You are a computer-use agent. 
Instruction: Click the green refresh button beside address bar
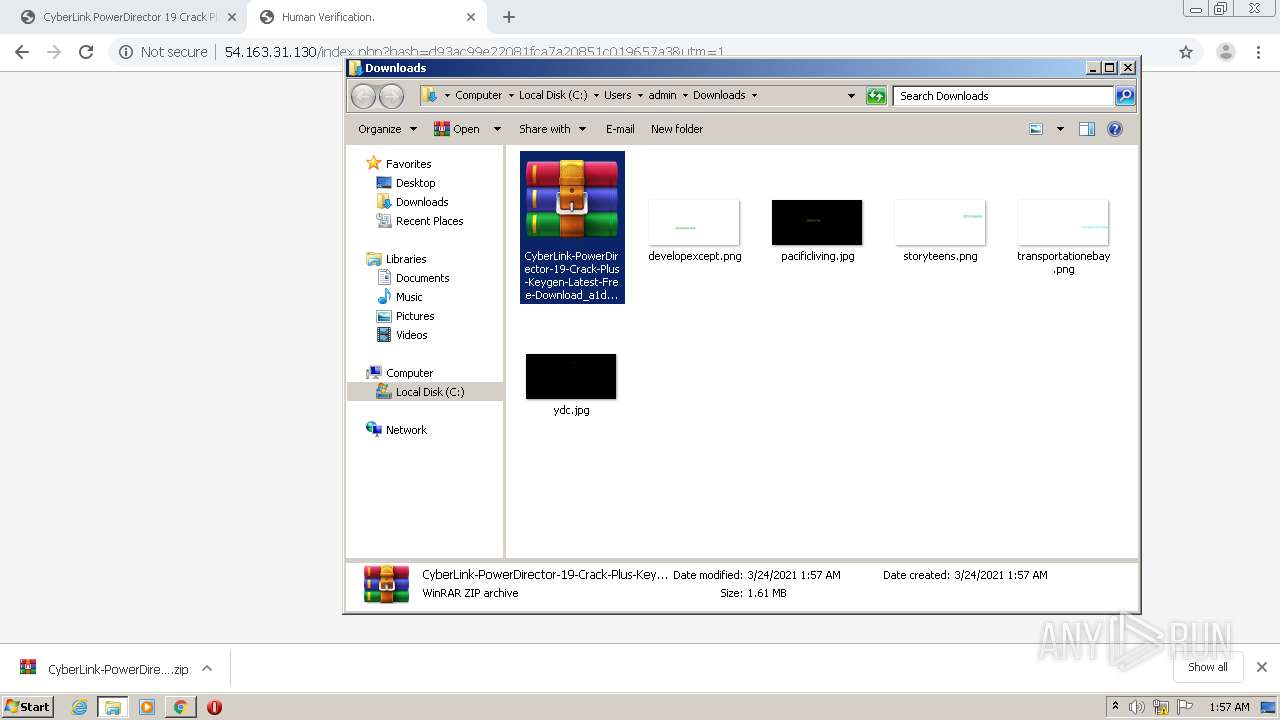click(876, 96)
